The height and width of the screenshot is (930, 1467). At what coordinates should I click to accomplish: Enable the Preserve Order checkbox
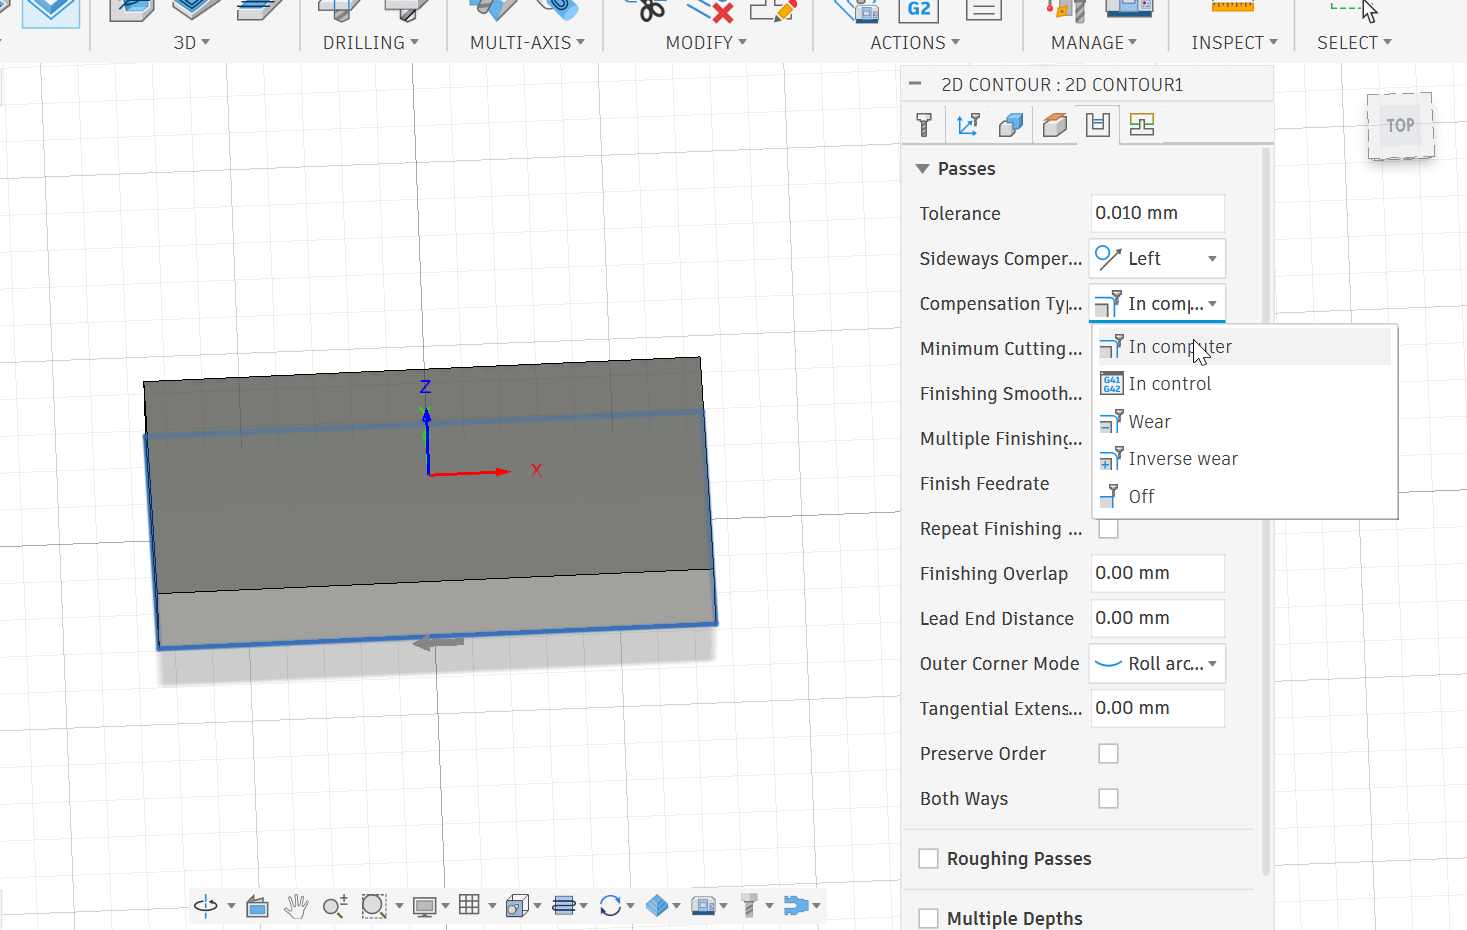click(1108, 754)
